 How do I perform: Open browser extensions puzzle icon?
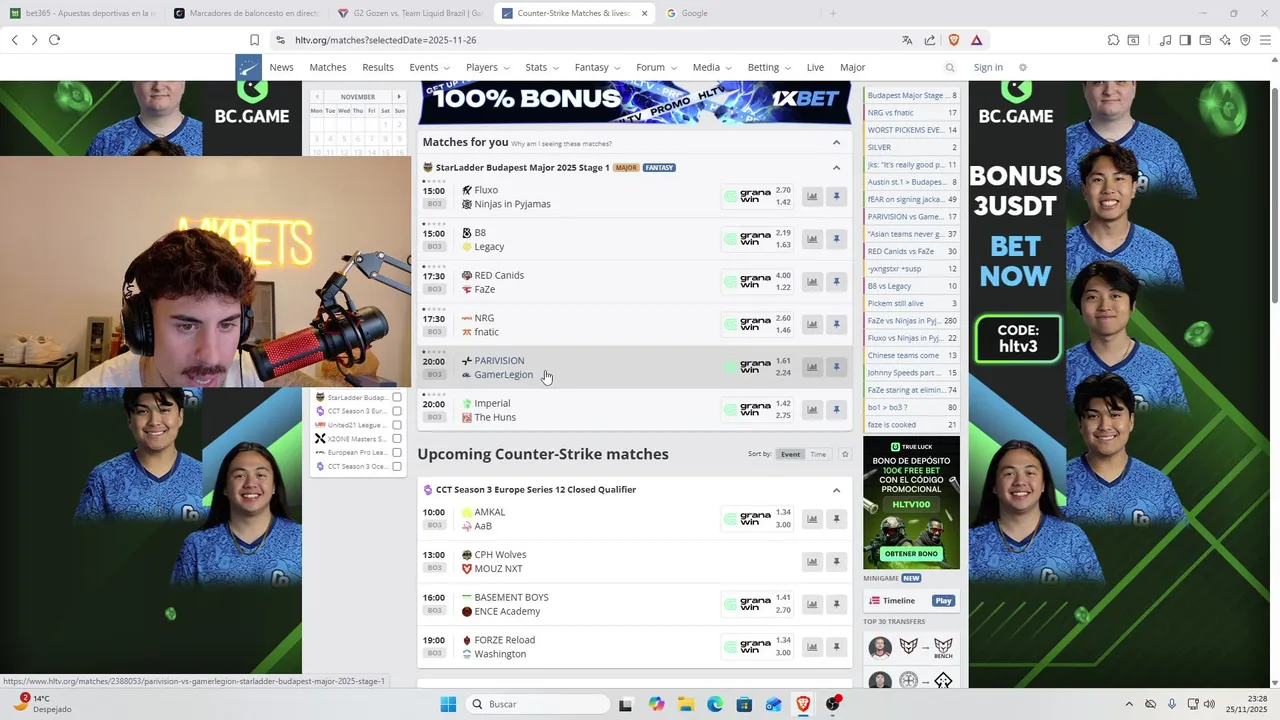[1113, 40]
